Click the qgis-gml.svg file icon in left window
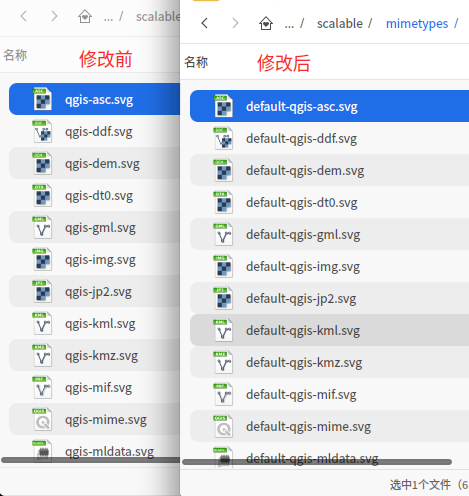The image size is (469, 496). 42,227
